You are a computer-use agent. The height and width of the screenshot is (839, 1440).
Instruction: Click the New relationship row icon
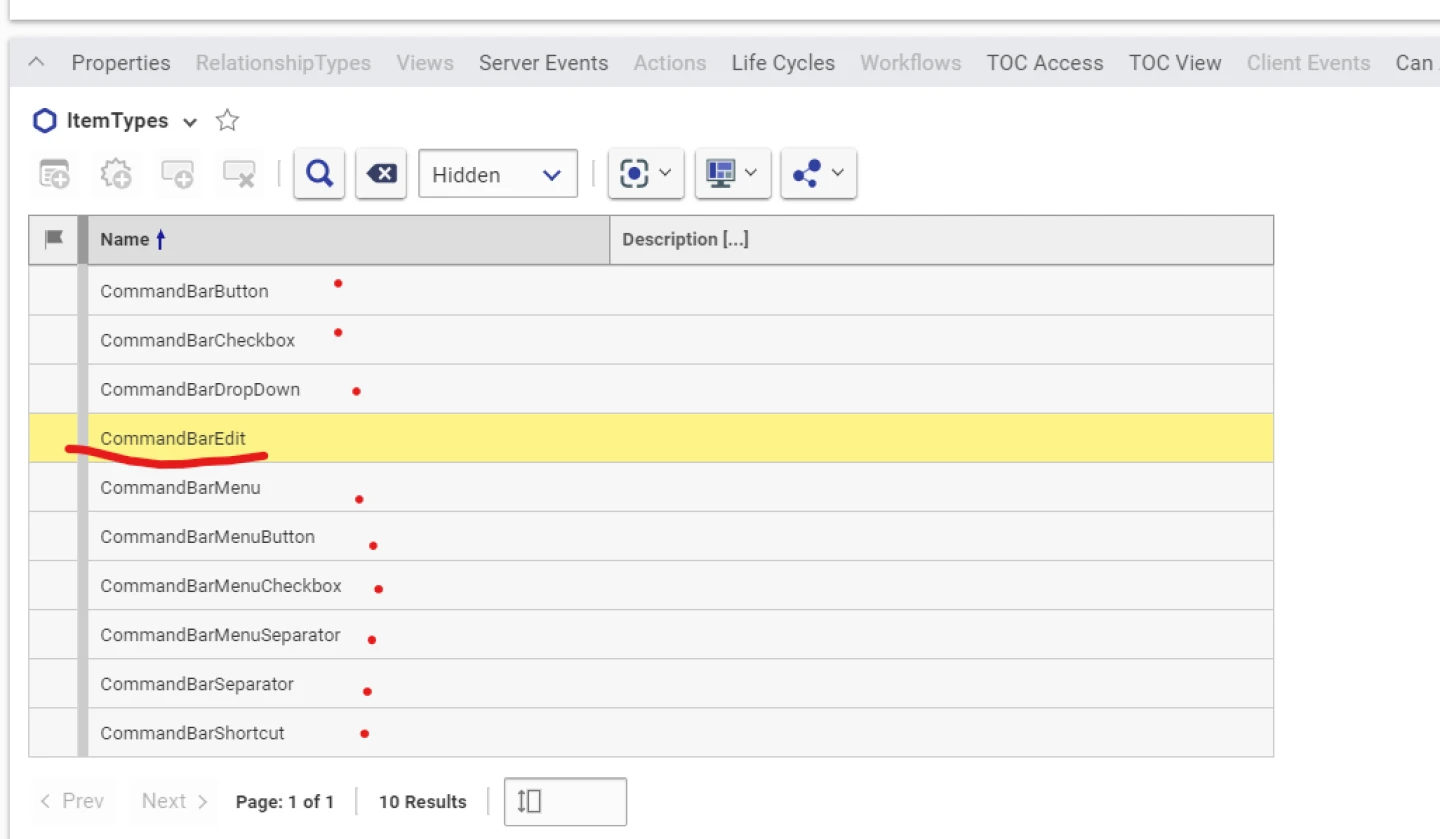tap(55, 174)
